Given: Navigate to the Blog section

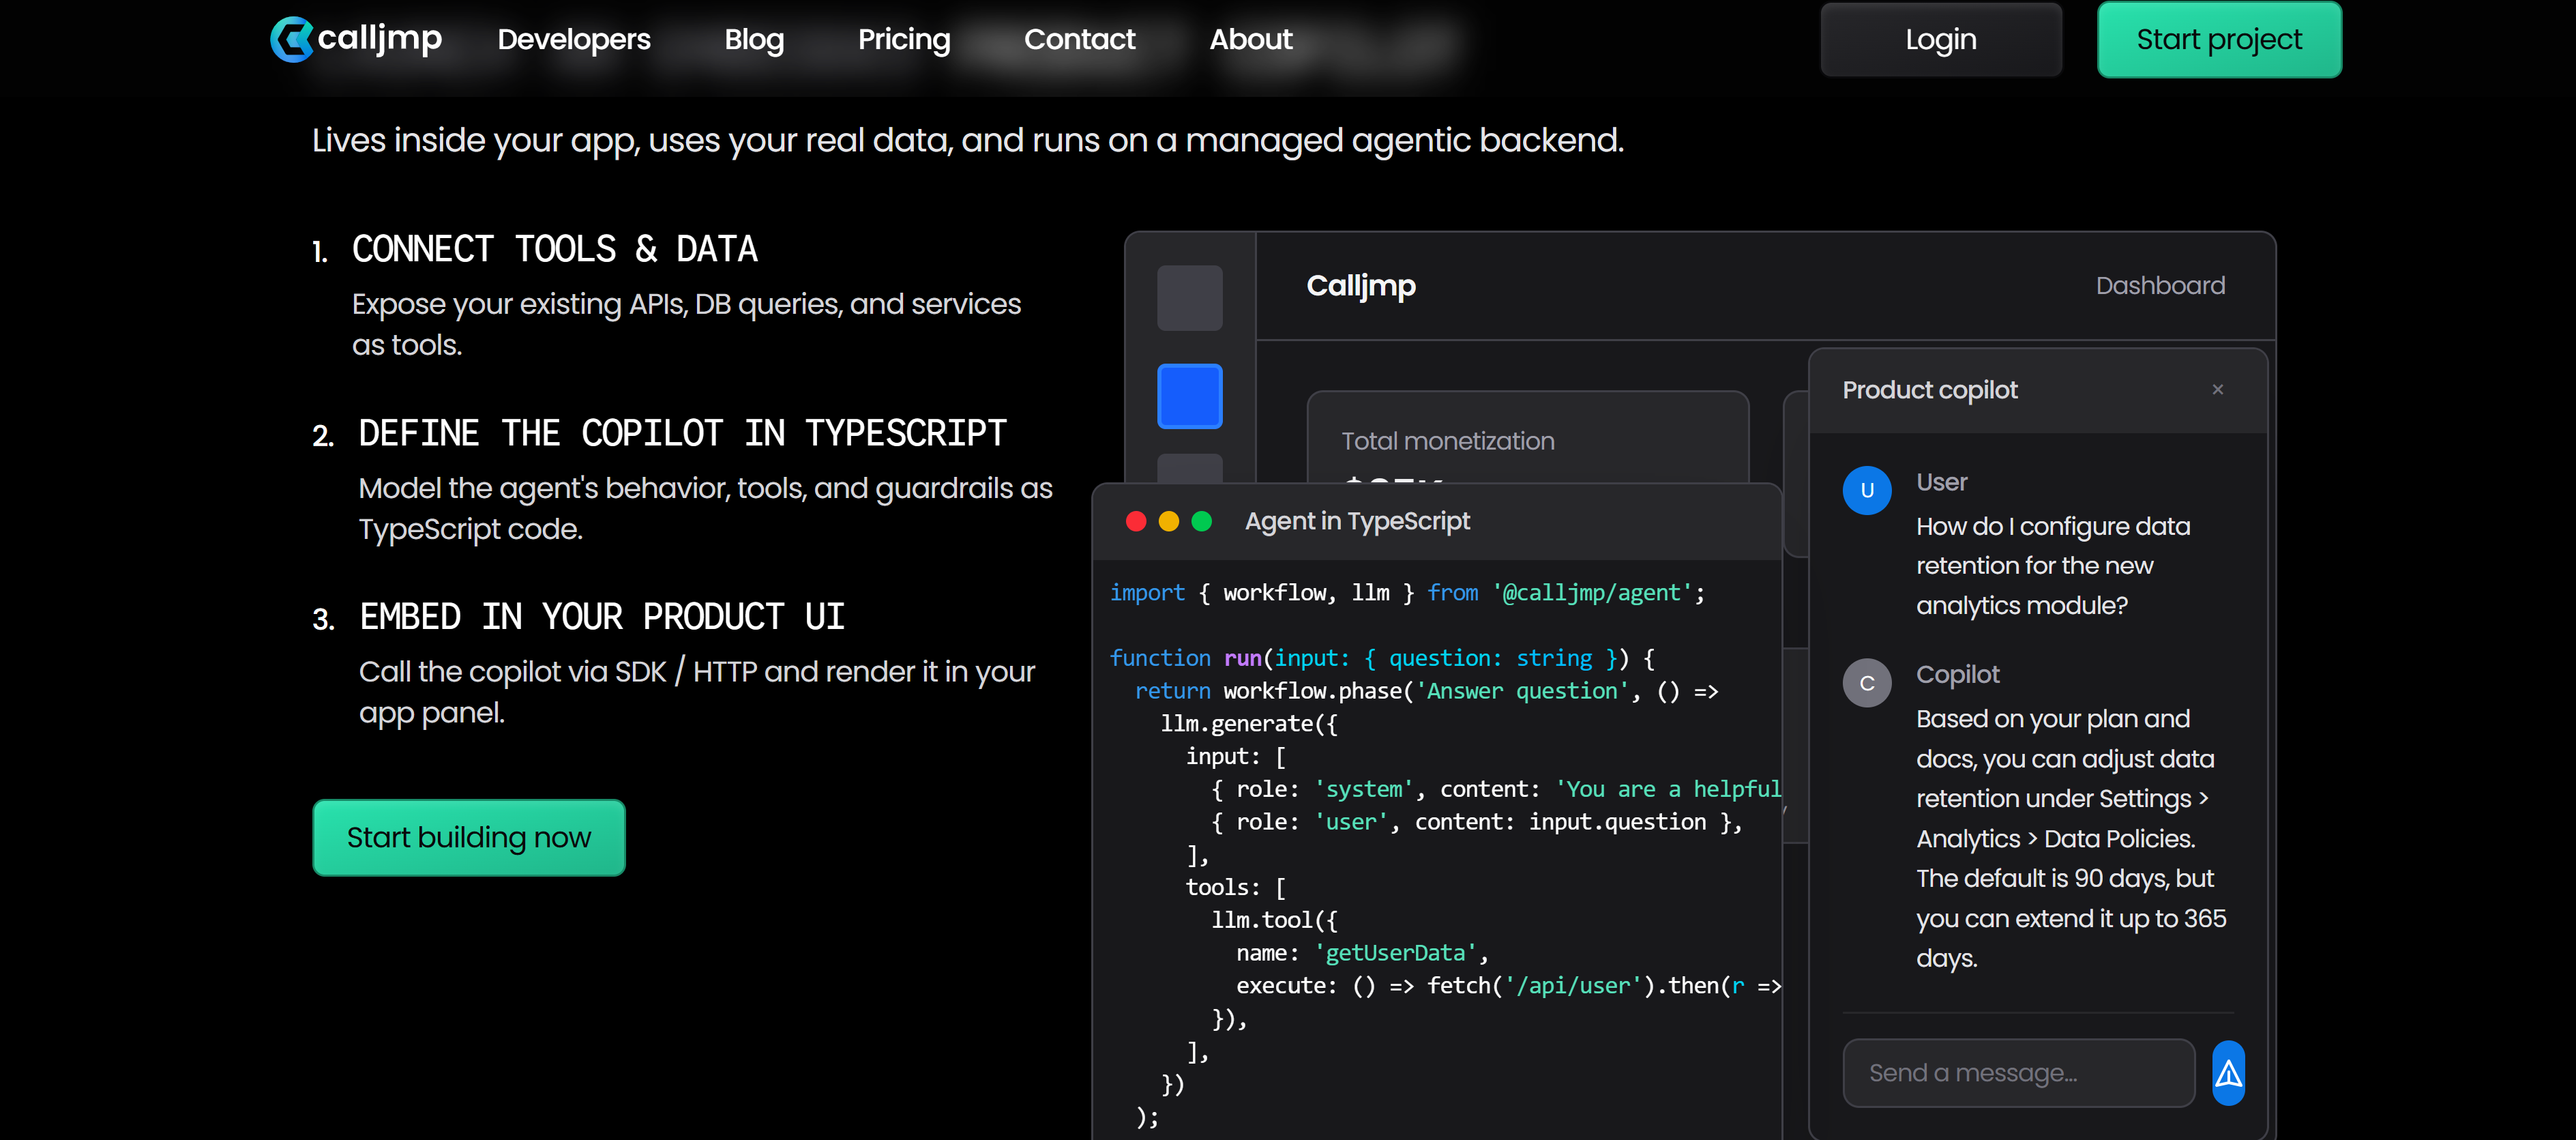Looking at the screenshot, I should 754,39.
